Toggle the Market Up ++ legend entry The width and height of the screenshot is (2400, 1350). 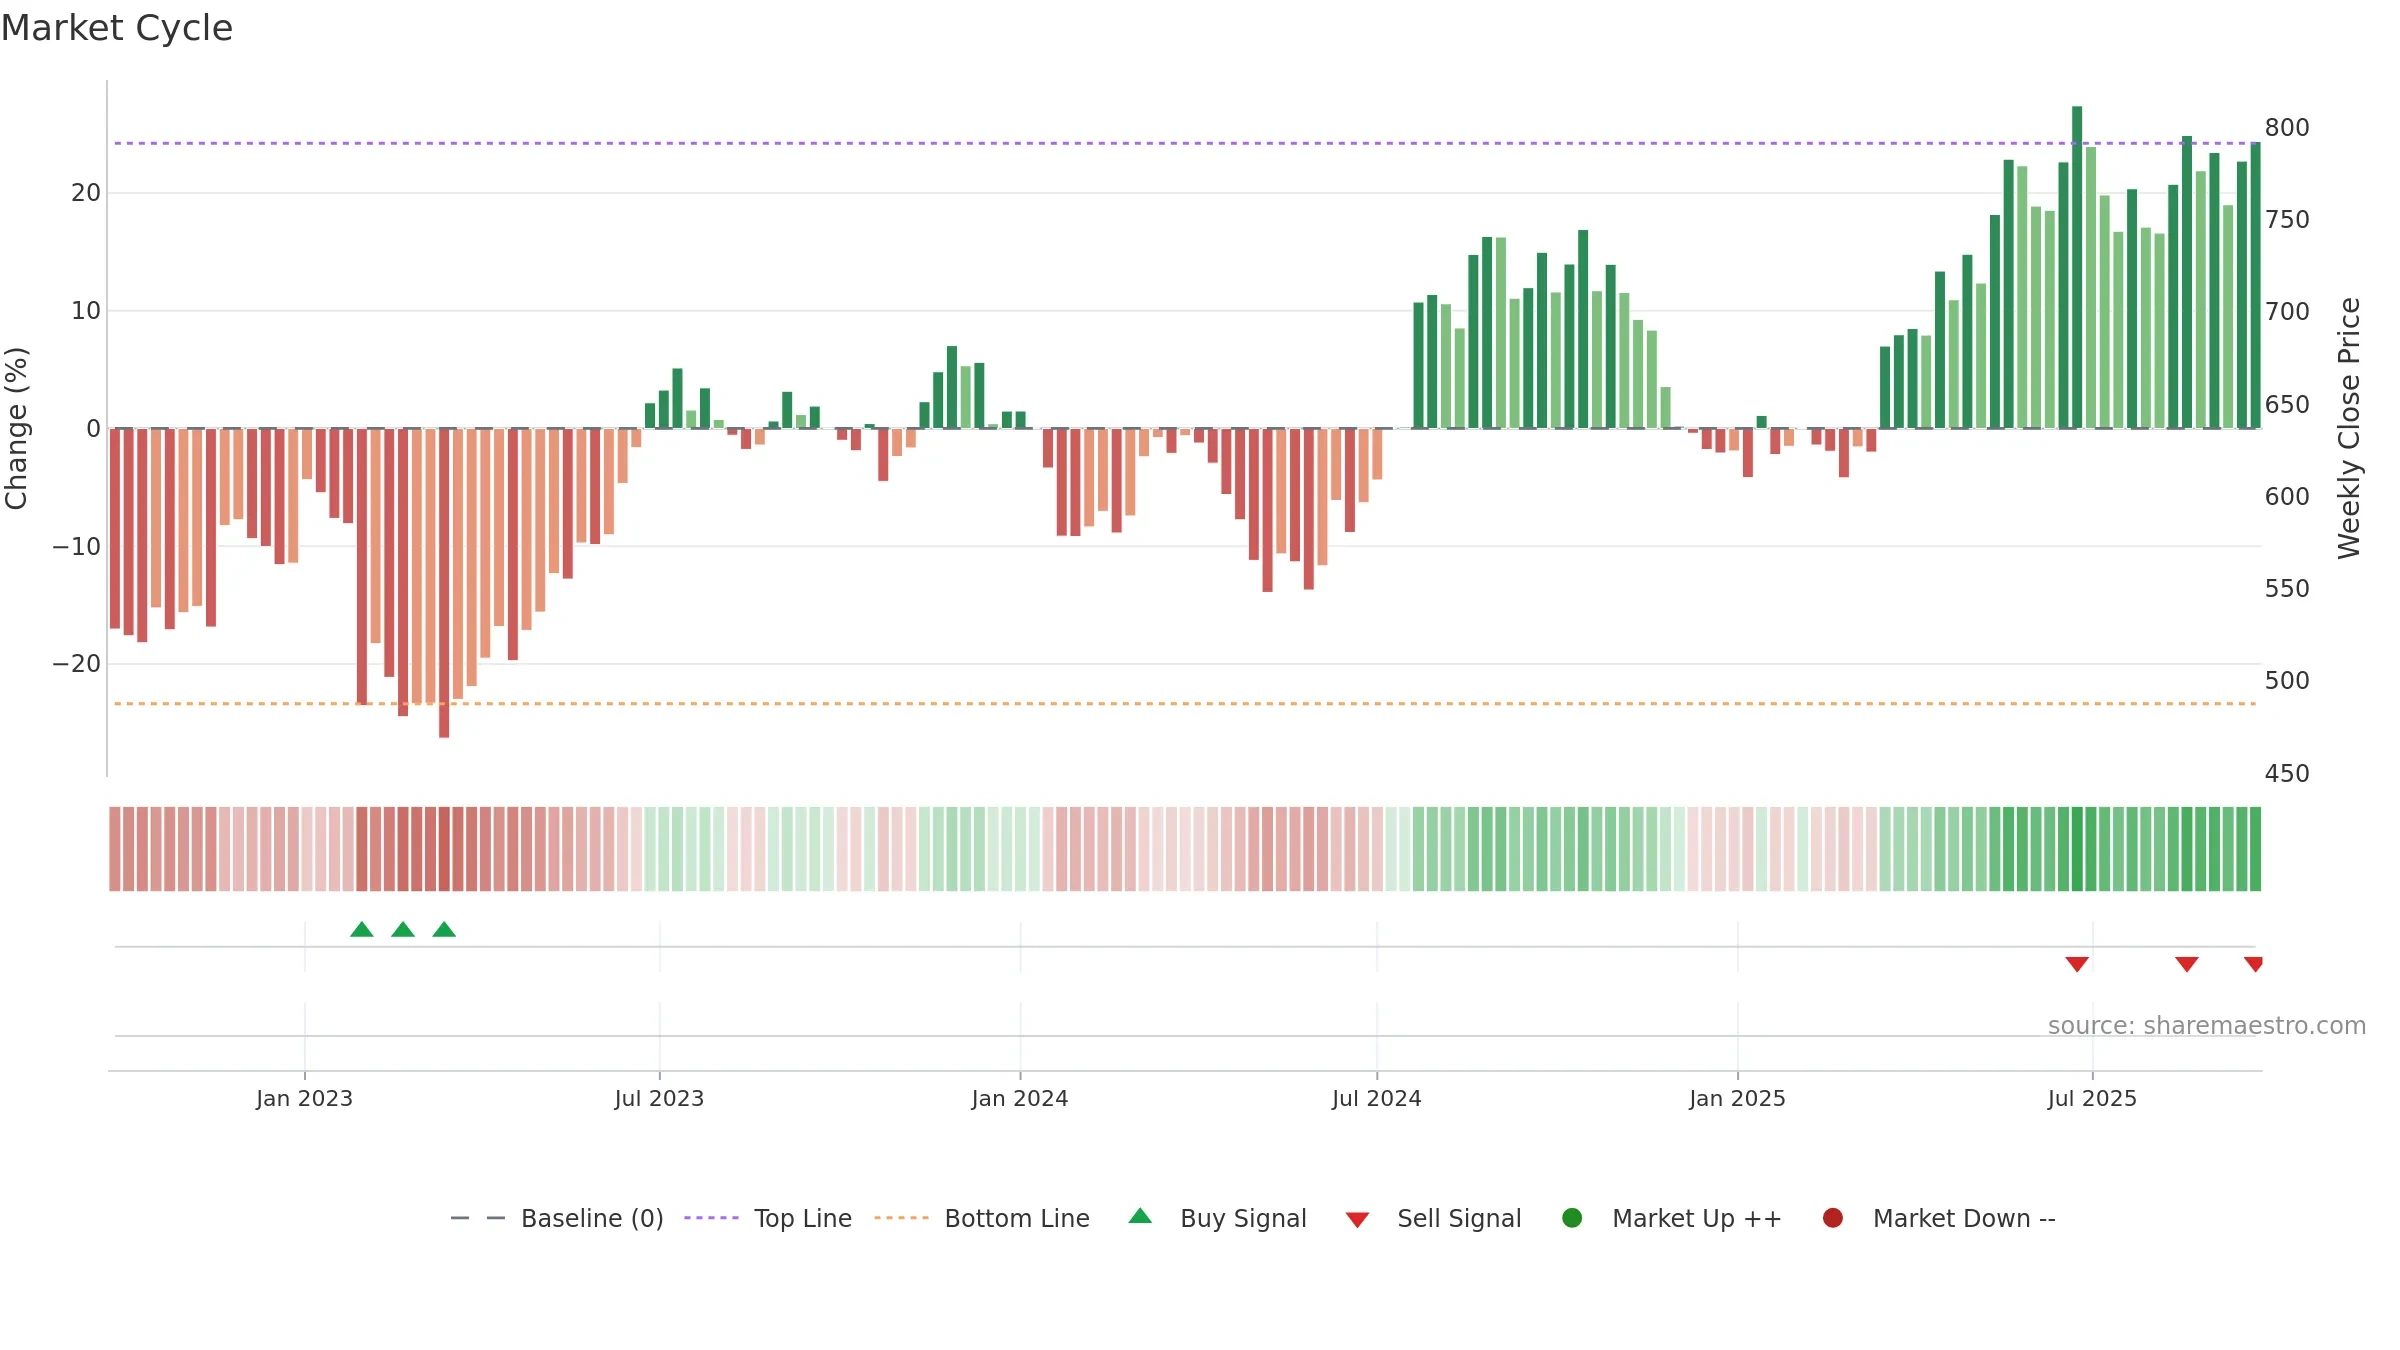pos(1672,1218)
